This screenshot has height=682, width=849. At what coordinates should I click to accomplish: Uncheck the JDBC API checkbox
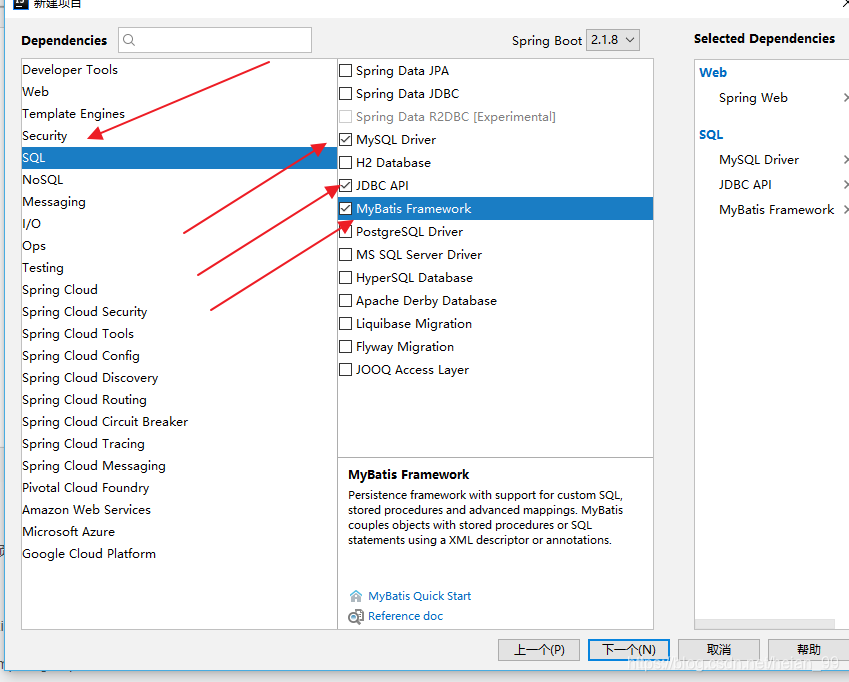346,186
